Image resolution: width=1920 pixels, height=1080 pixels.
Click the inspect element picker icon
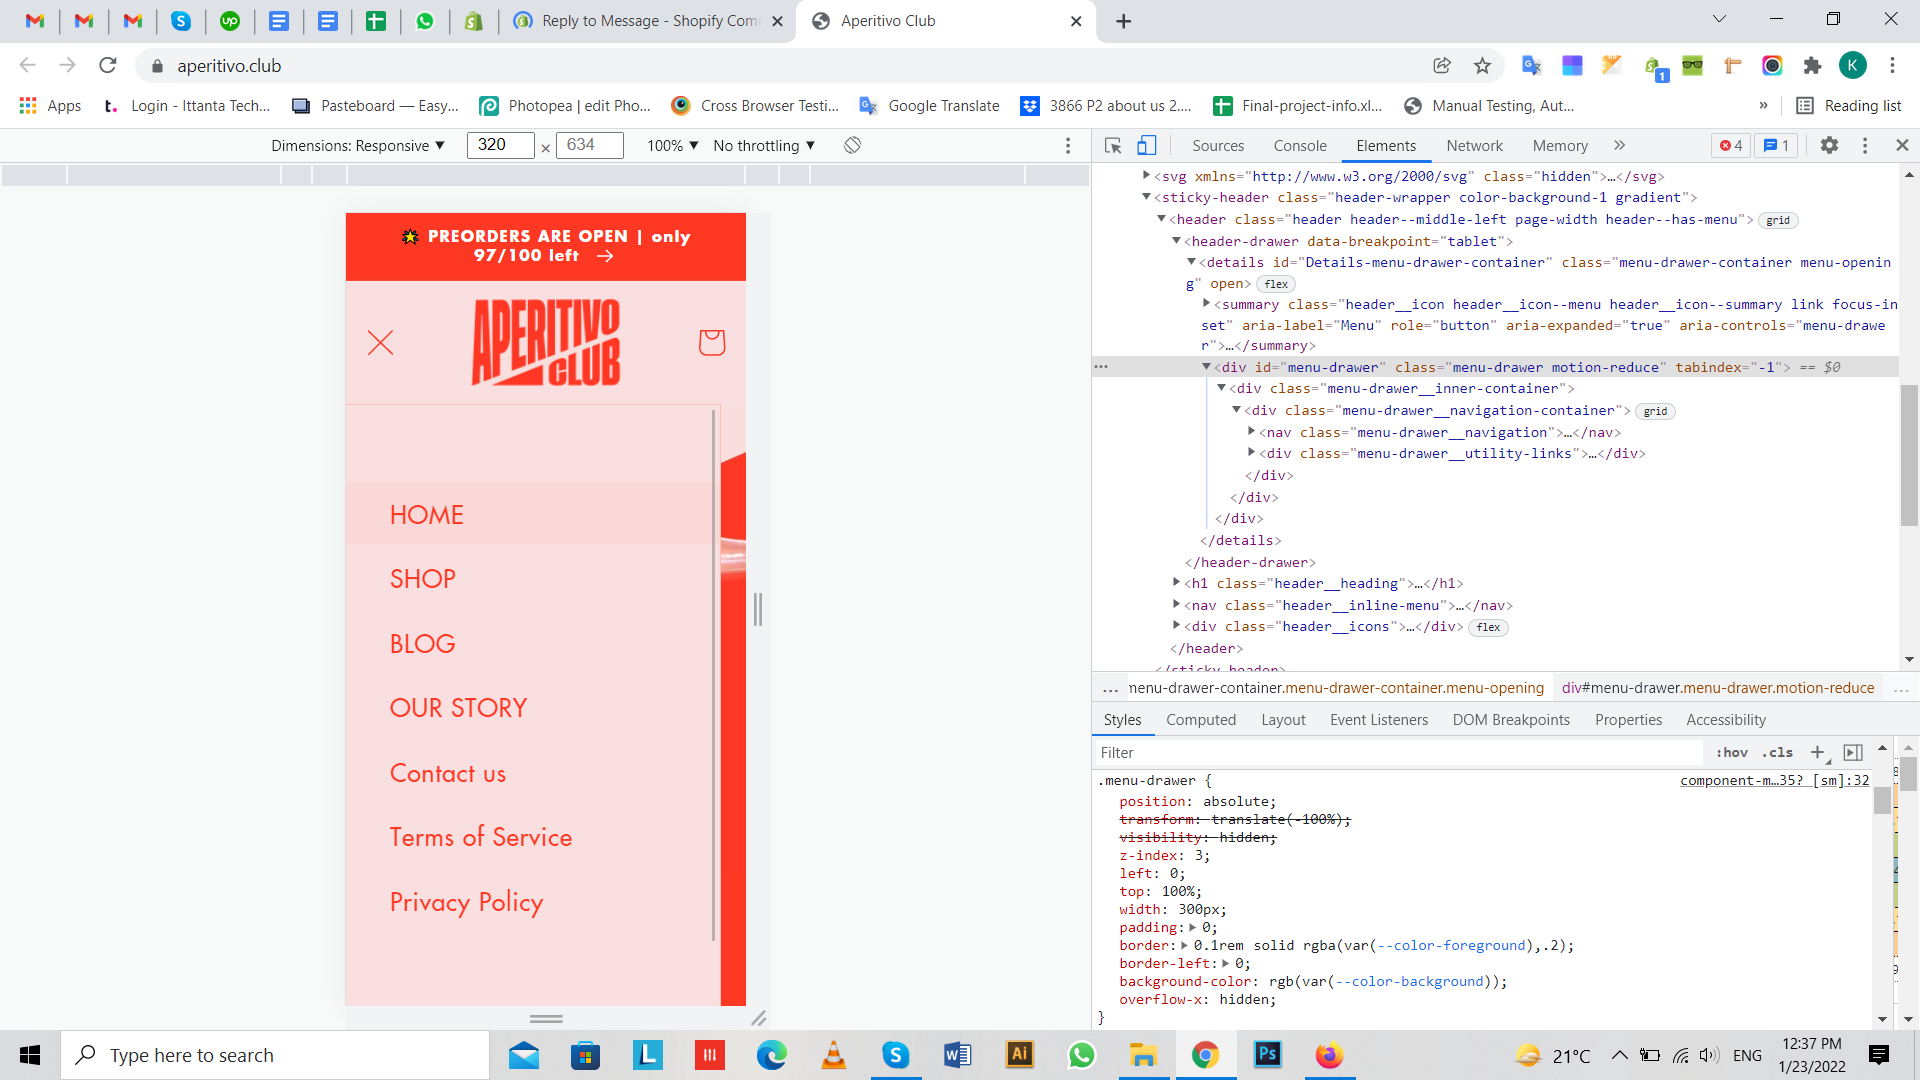(1113, 146)
